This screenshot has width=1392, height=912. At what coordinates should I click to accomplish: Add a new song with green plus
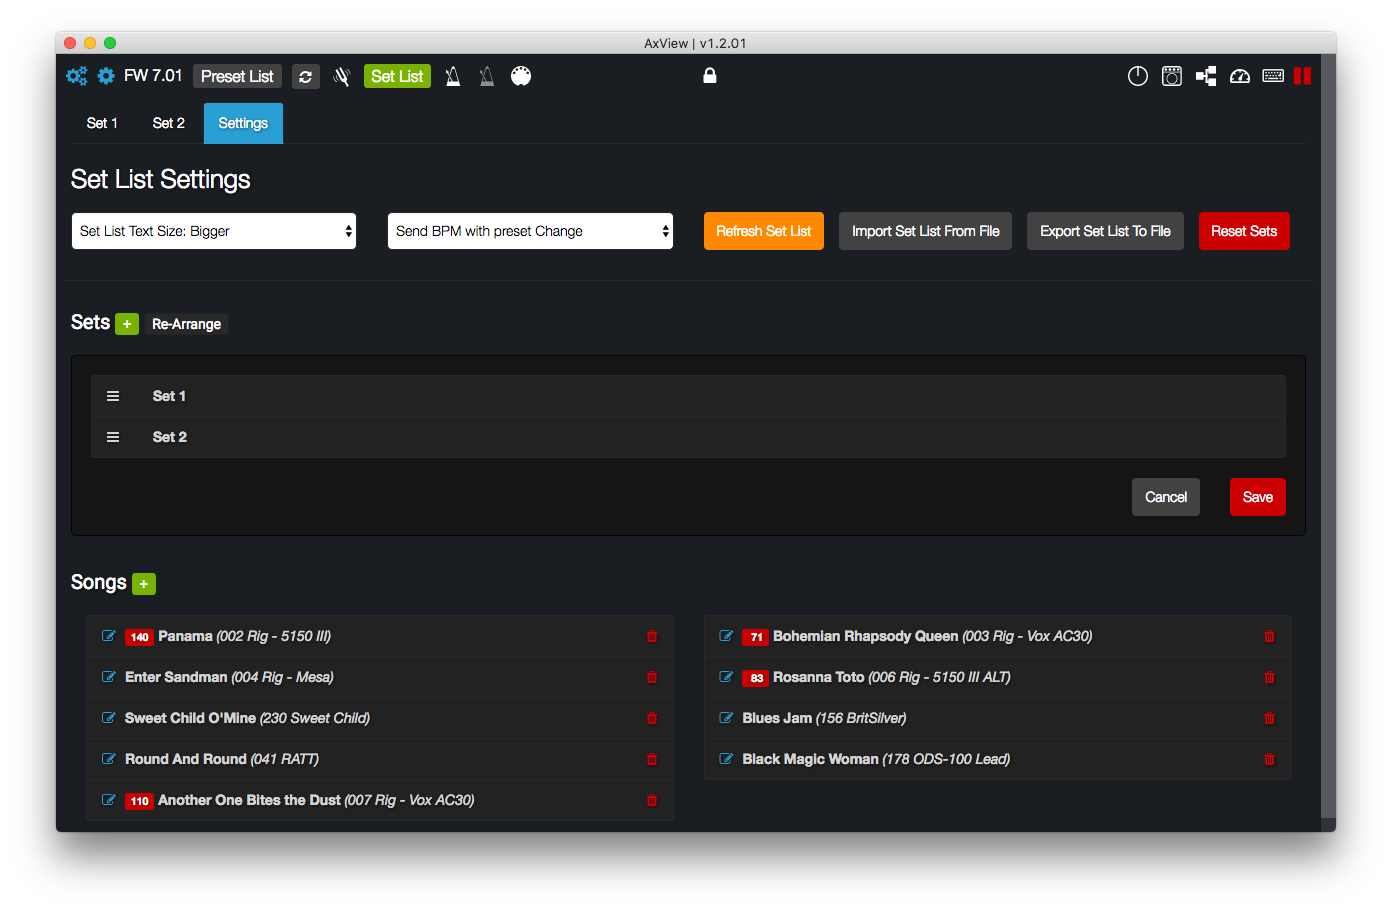pos(144,584)
